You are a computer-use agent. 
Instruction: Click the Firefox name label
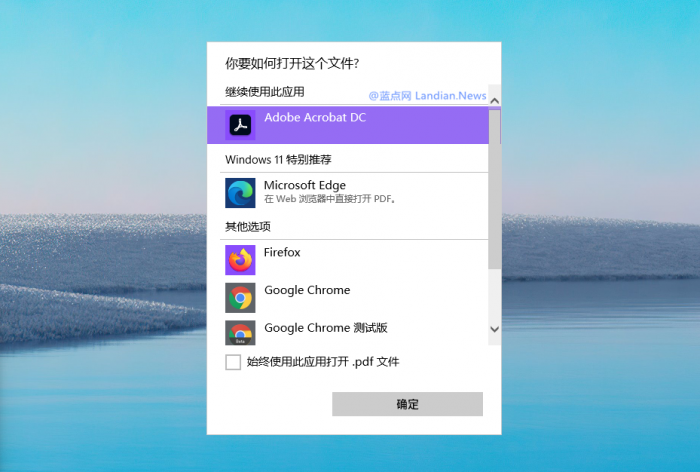282,252
